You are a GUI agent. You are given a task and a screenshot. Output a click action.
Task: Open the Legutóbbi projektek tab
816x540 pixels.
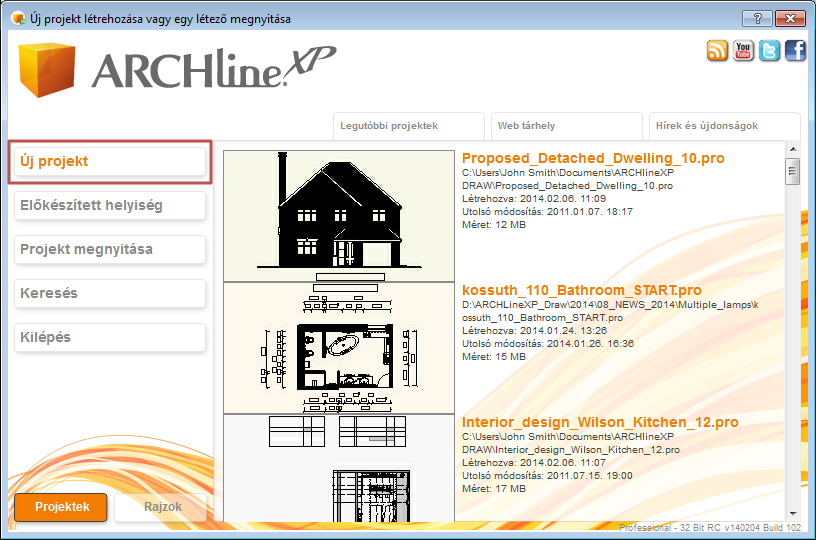(409, 126)
